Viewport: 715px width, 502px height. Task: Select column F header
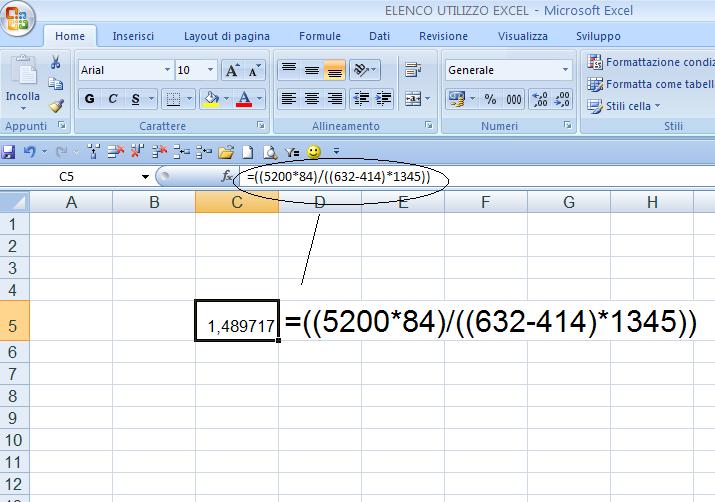[486, 202]
